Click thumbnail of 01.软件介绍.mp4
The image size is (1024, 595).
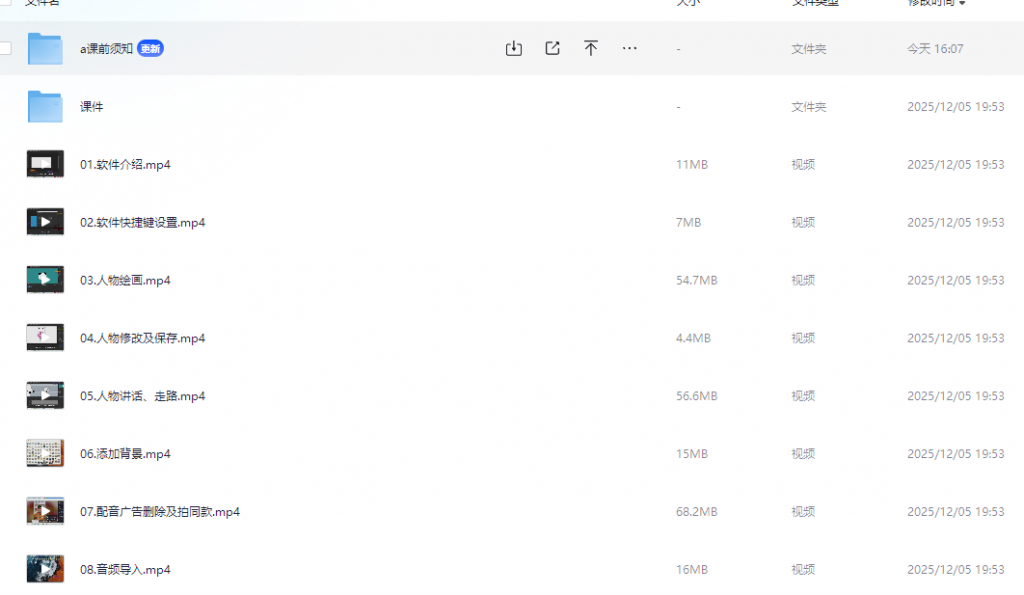pos(45,164)
